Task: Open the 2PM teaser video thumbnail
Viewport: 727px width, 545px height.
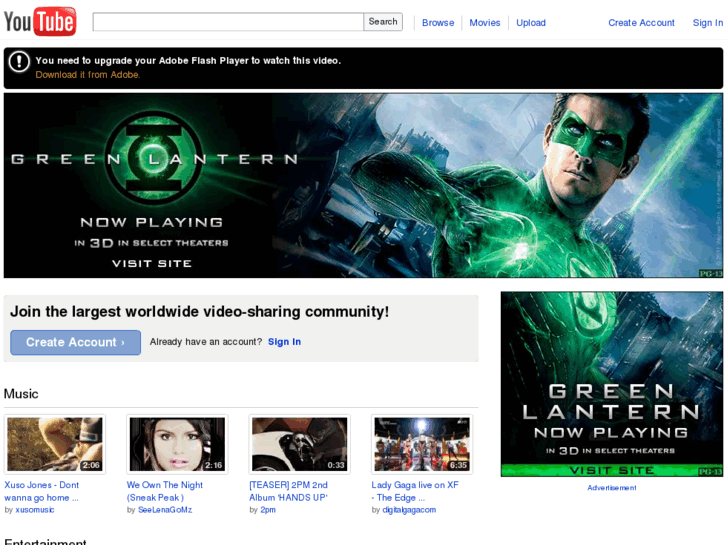Action: [299, 444]
